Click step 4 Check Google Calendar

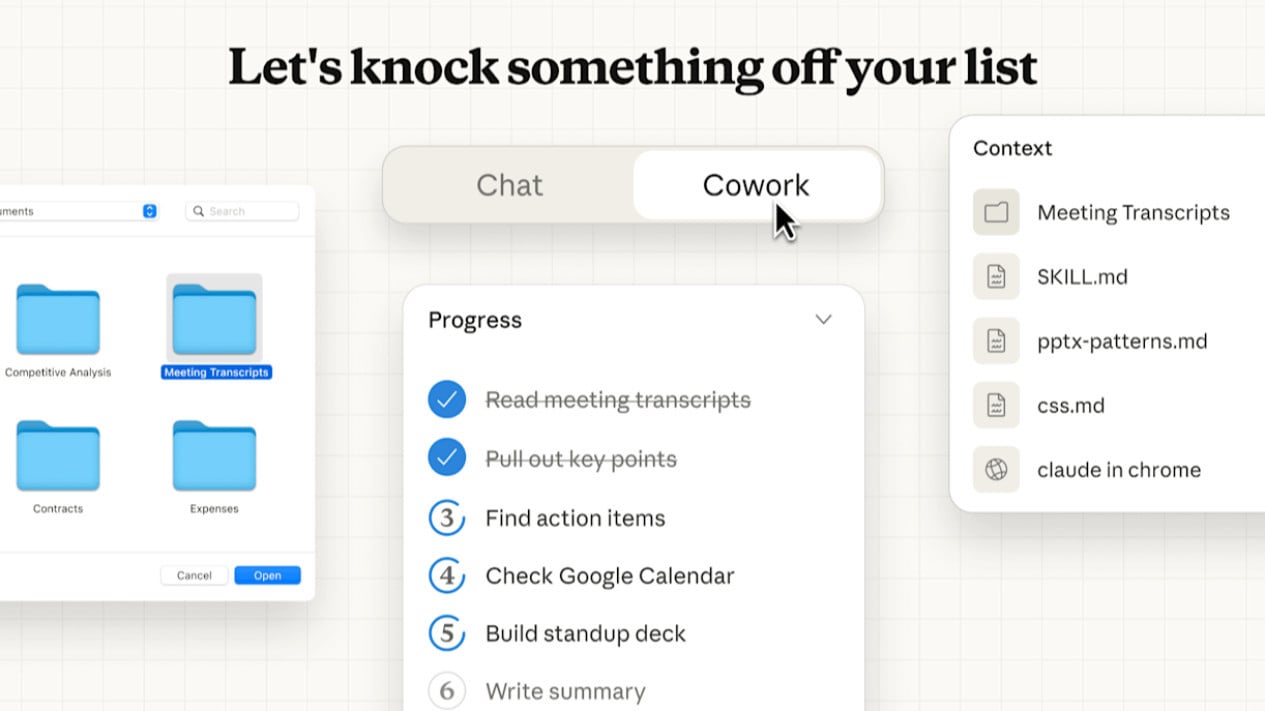click(609, 576)
